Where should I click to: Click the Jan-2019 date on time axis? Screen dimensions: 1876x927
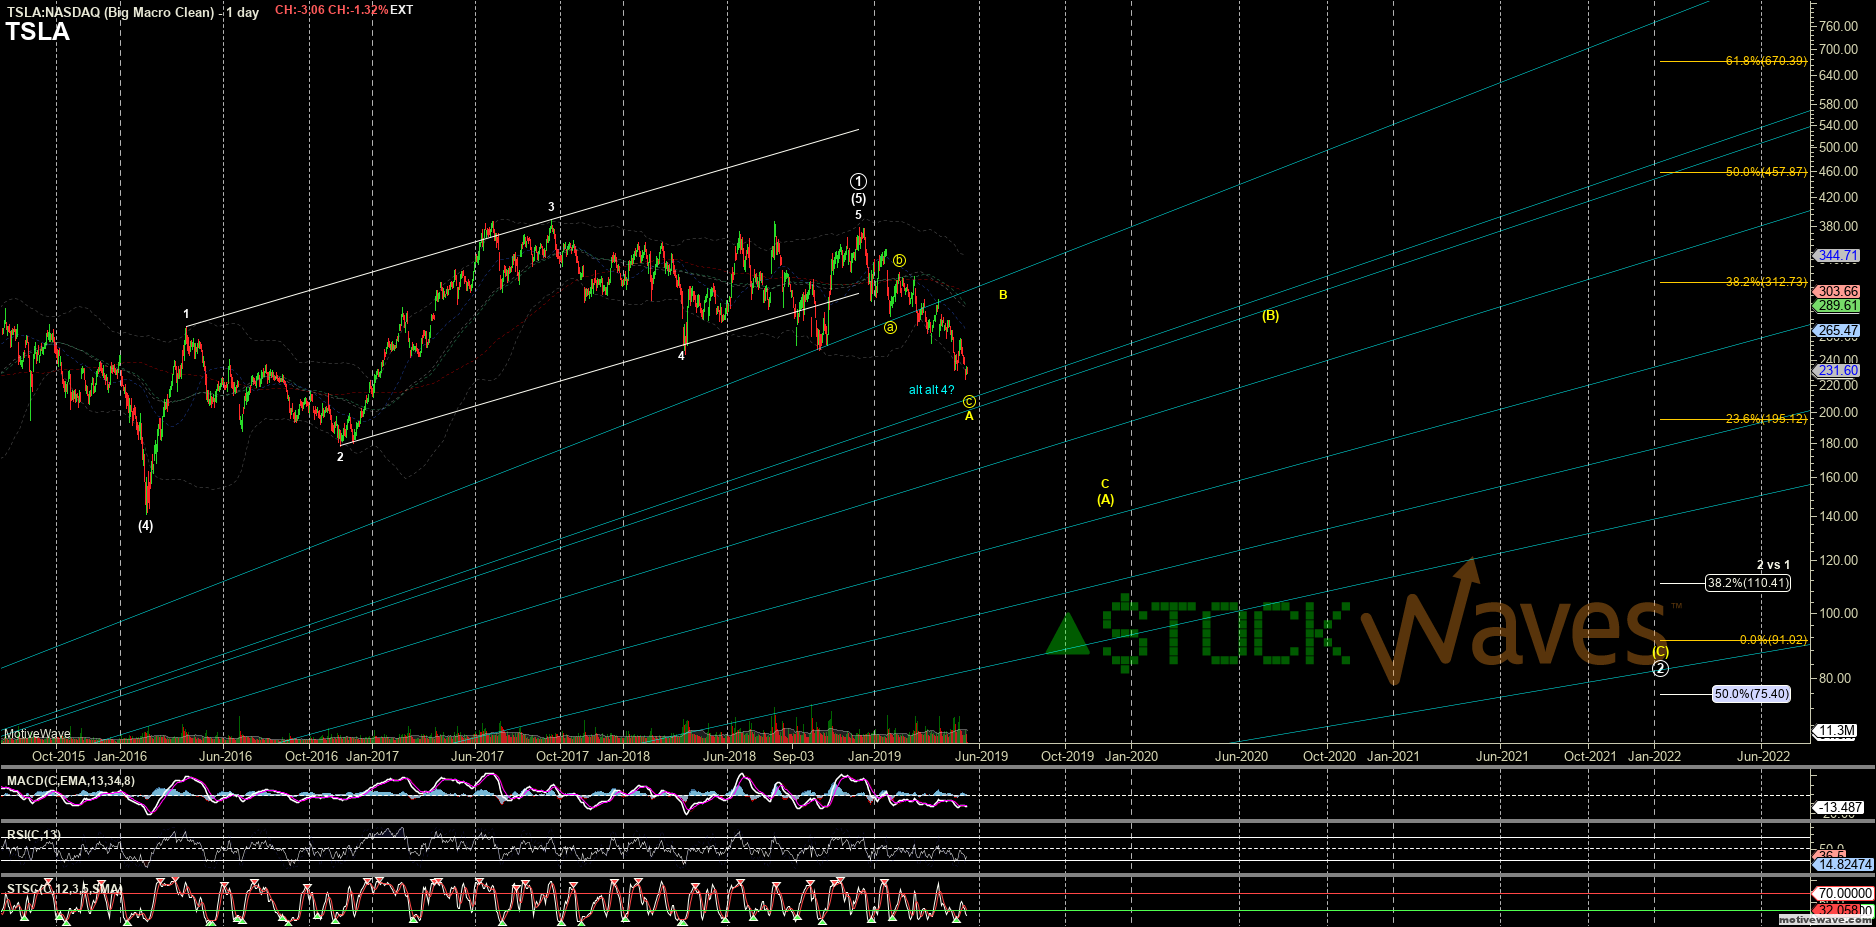coord(874,757)
